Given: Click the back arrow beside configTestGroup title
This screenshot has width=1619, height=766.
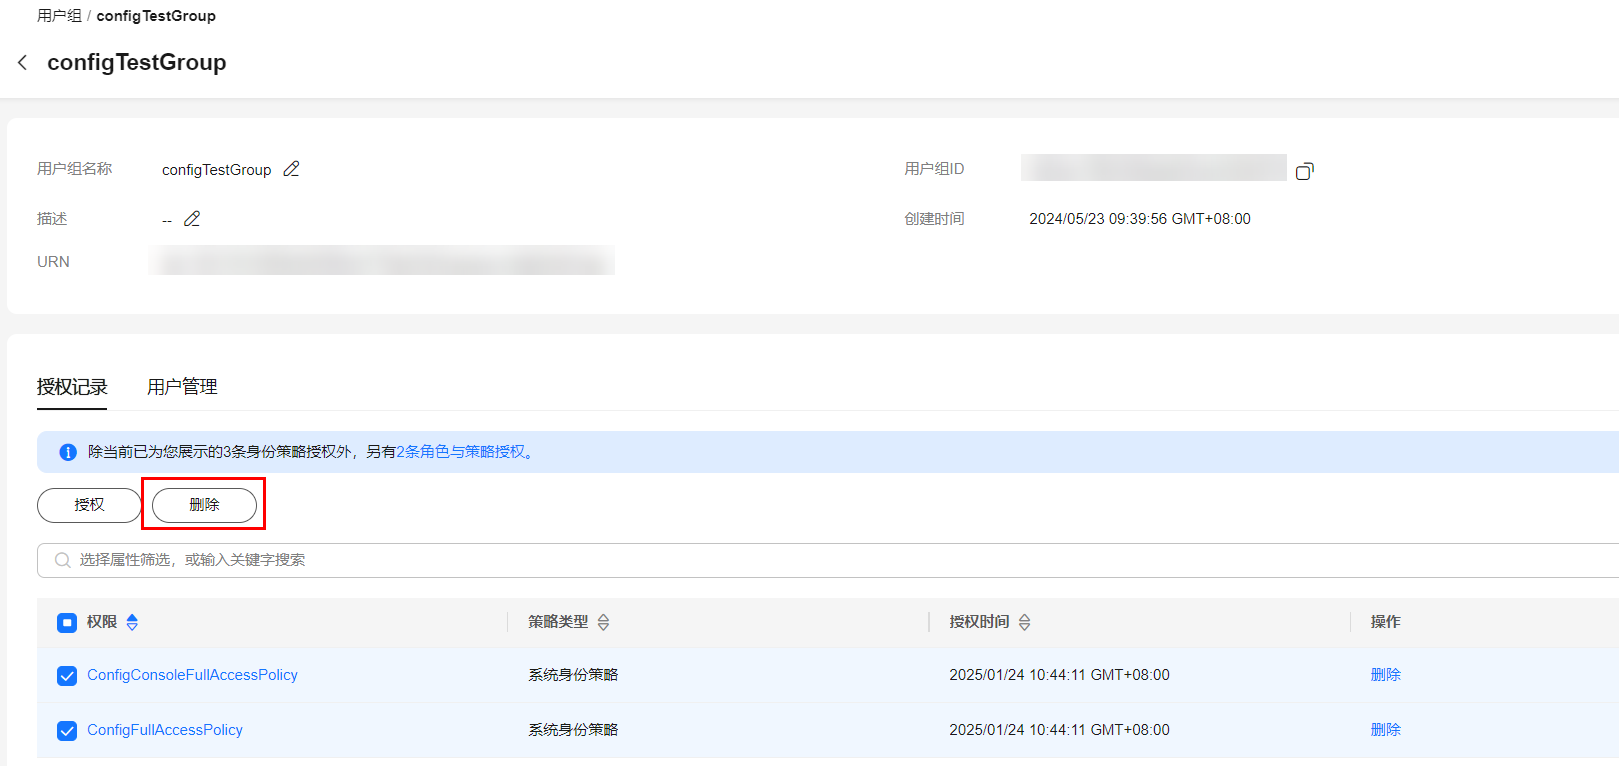Looking at the screenshot, I should pyautogui.click(x=22, y=63).
